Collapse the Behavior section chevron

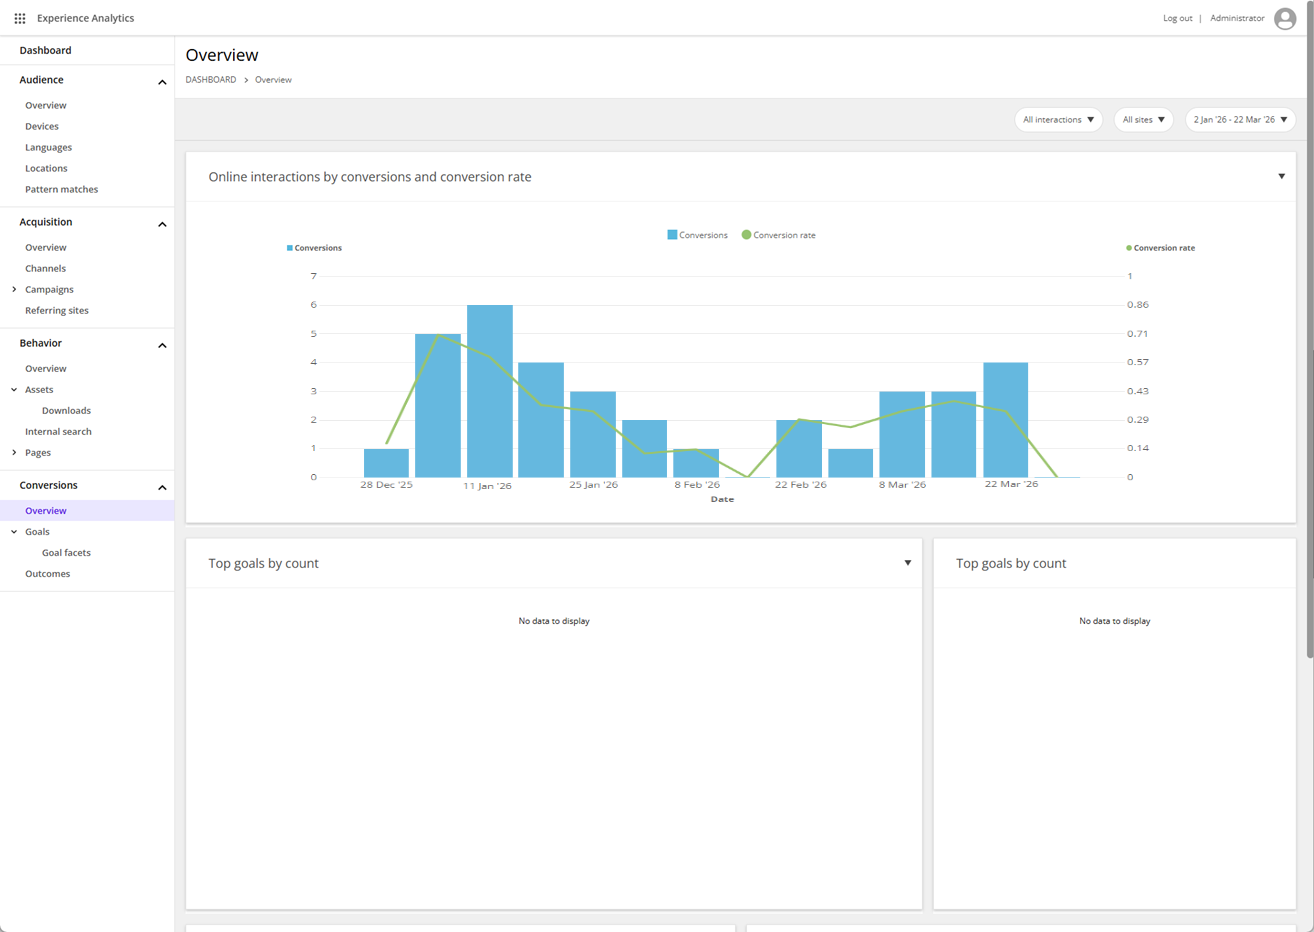point(162,345)
